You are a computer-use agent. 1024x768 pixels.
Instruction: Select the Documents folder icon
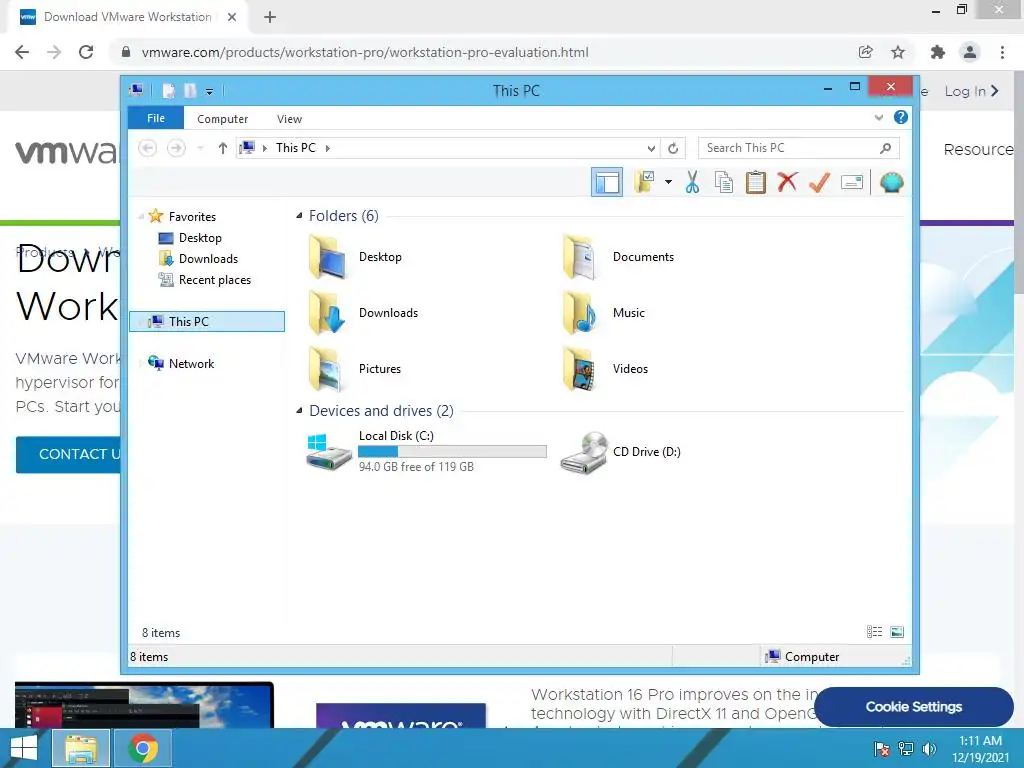tap(581, 257)
